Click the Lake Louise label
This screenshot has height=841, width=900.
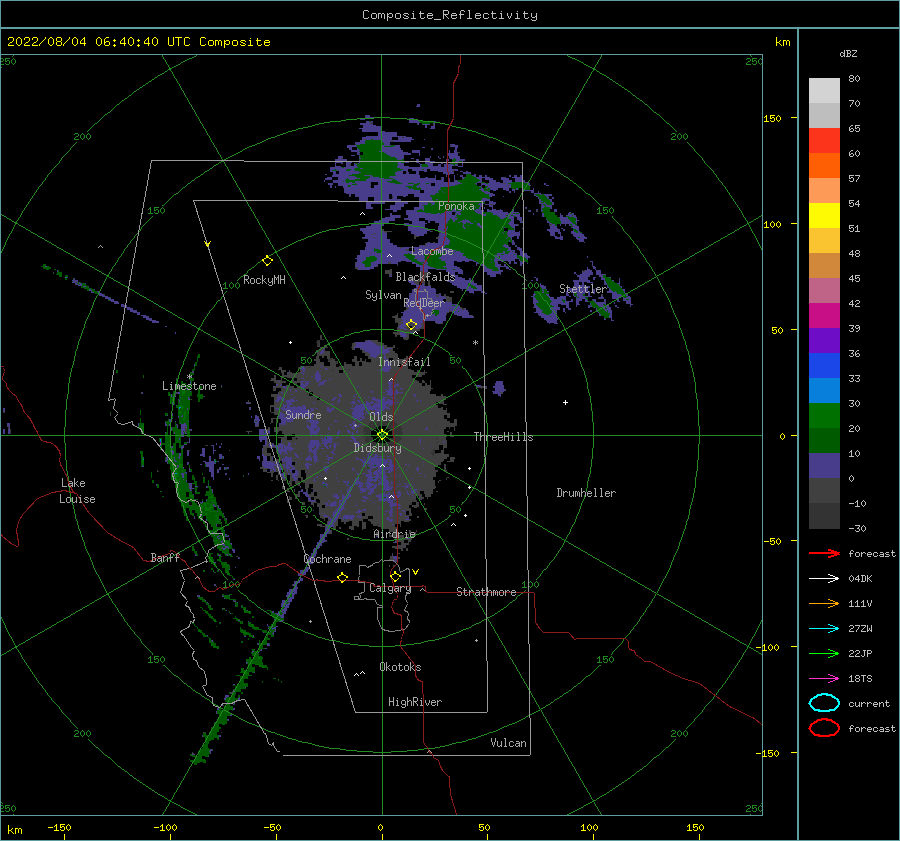click(x=77, y=491)
